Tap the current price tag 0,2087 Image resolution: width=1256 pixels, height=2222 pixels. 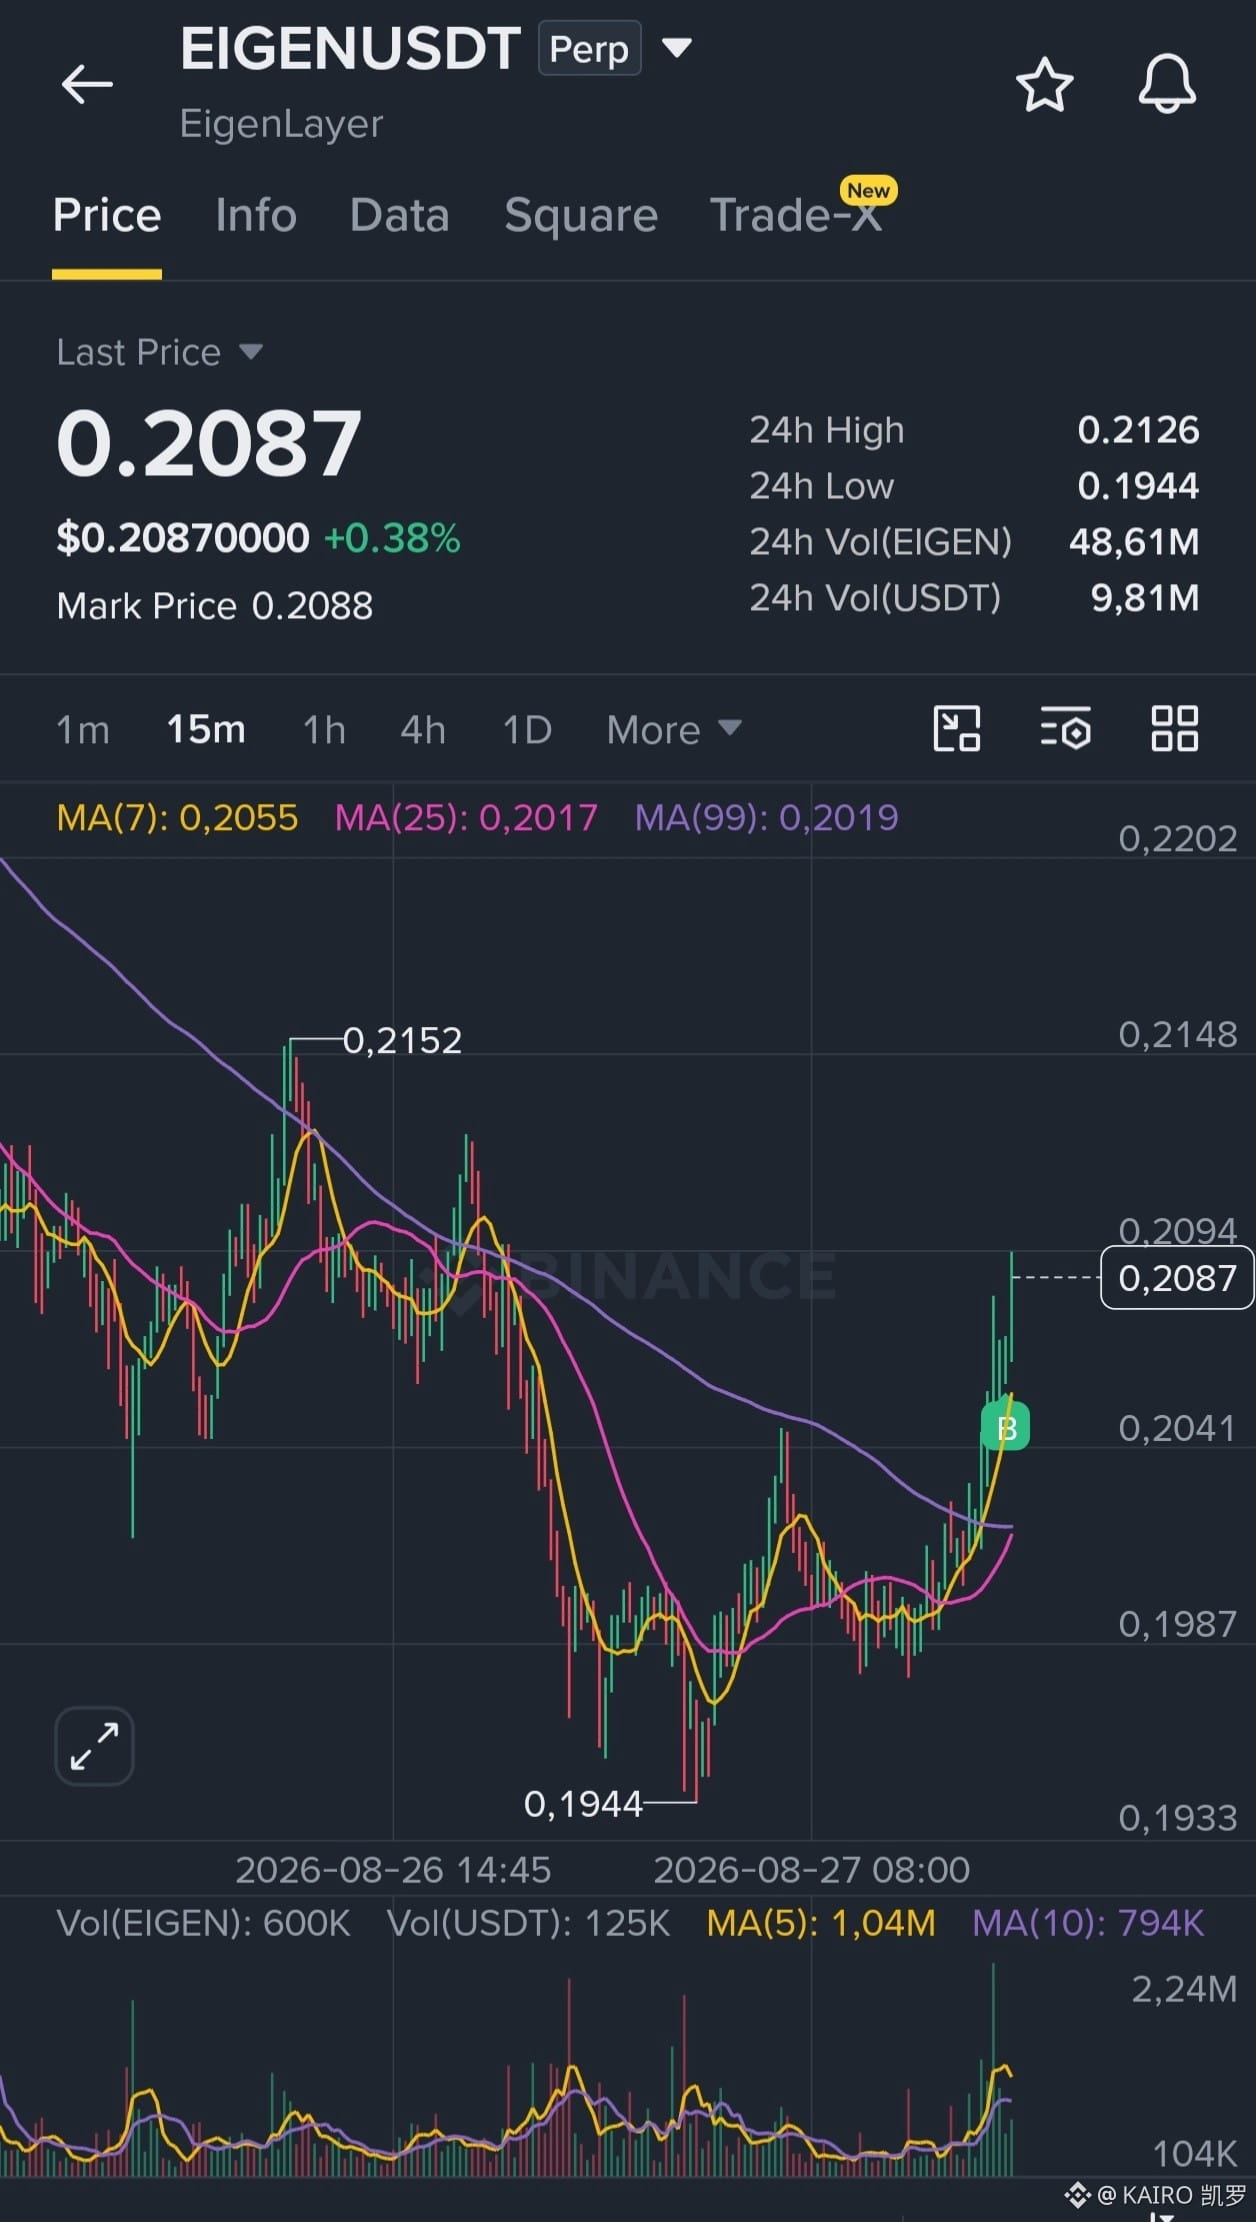click(1177, 1278)
